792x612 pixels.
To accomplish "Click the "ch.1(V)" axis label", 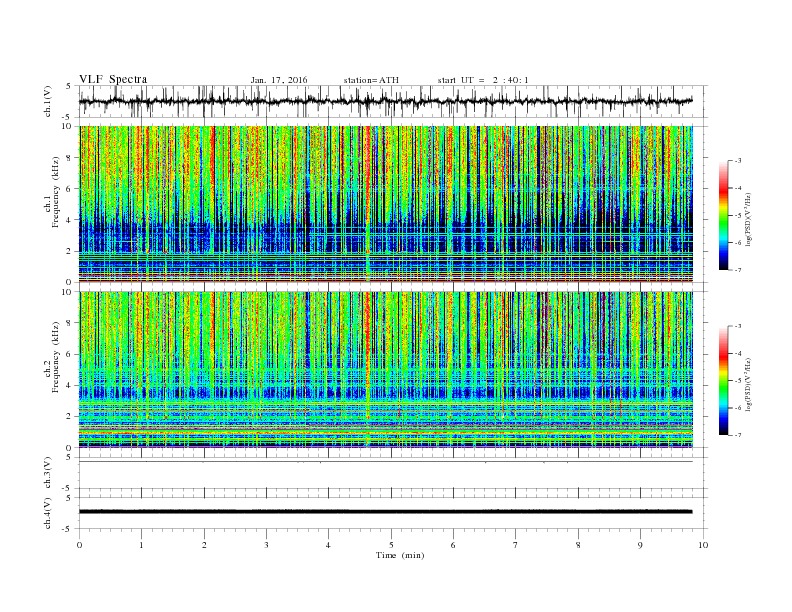I will pyautogui.click(x=48, y=101).
